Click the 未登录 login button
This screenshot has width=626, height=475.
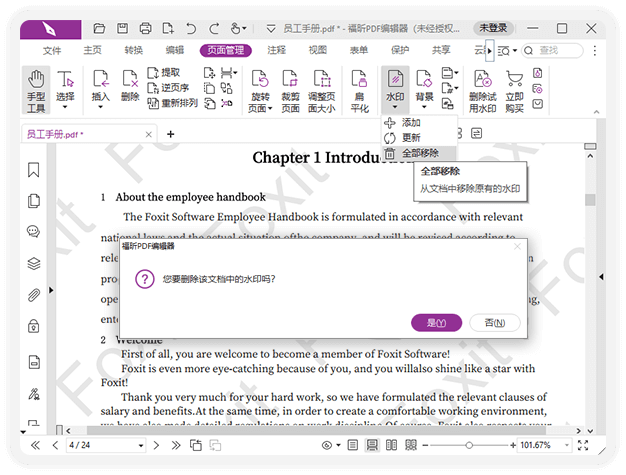(493, 28)
